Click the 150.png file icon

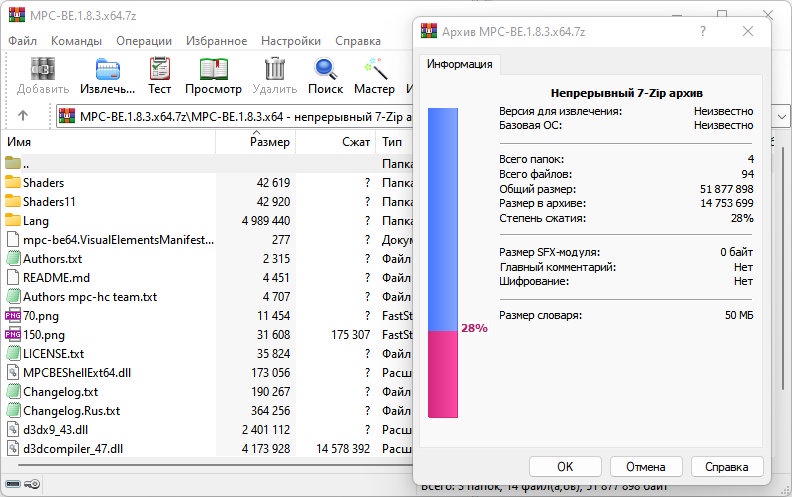pyautogui.click(x=13, y=334)
